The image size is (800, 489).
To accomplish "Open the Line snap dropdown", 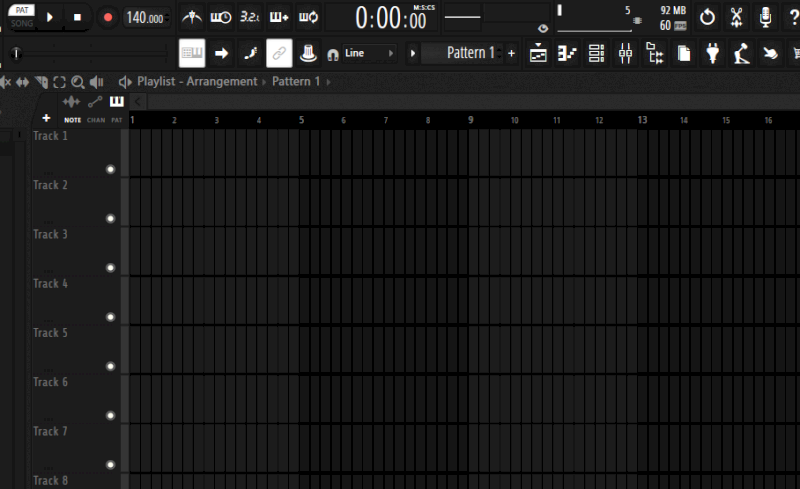I will tap(368, 53).
